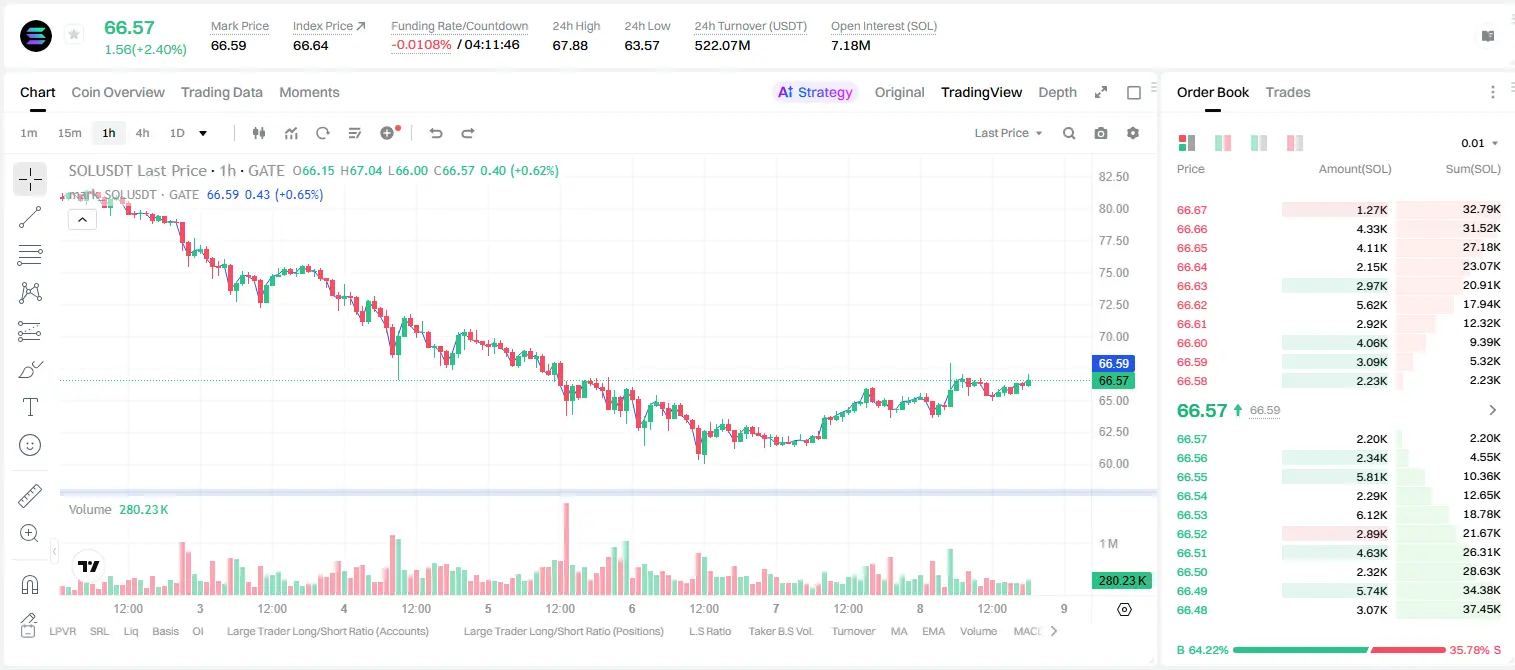Select the trend line drawing tool

click(30, 217)
